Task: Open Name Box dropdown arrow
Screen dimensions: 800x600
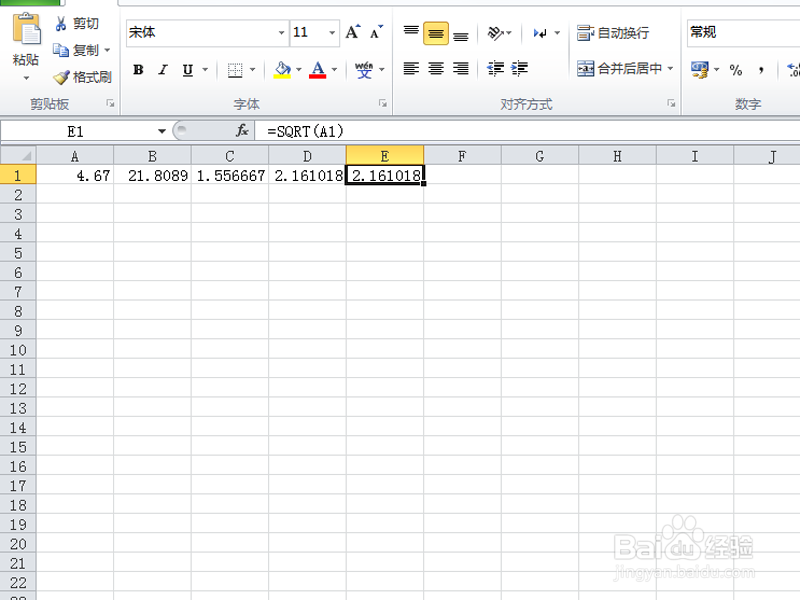Action: click(162, 132)
